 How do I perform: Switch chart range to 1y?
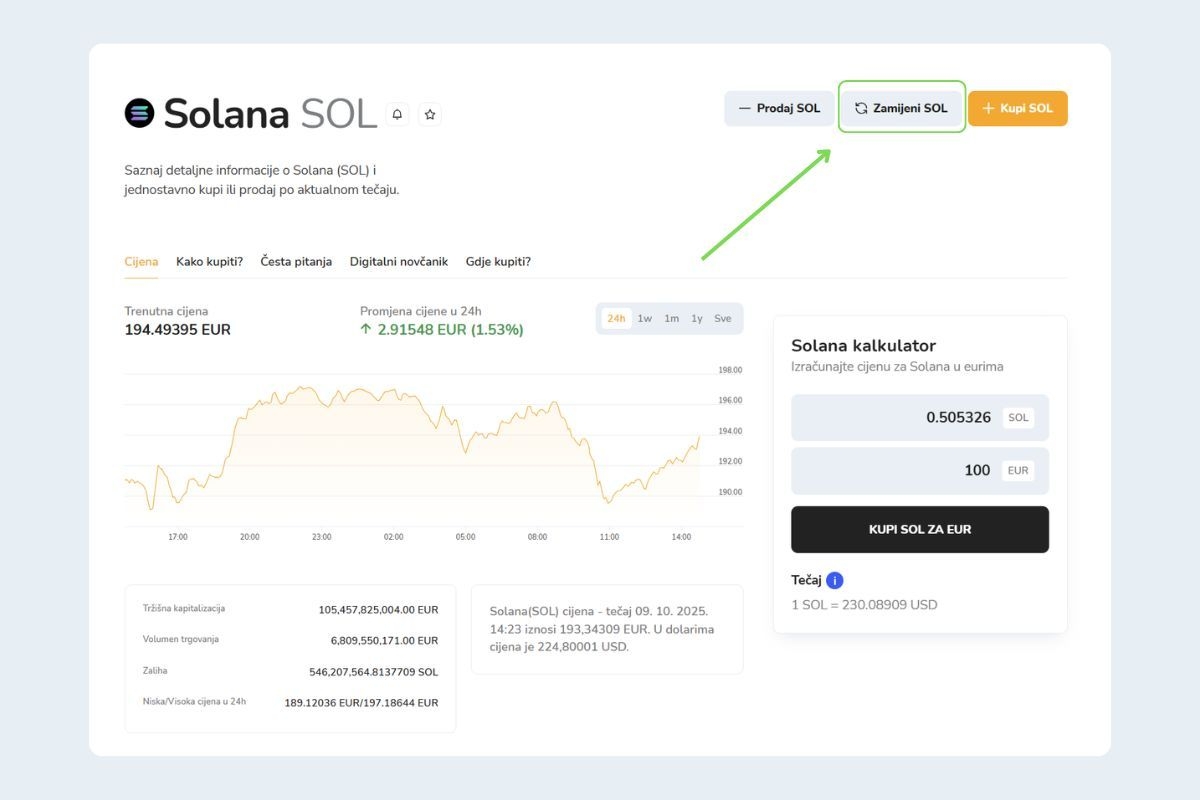(x=697, y=318)
